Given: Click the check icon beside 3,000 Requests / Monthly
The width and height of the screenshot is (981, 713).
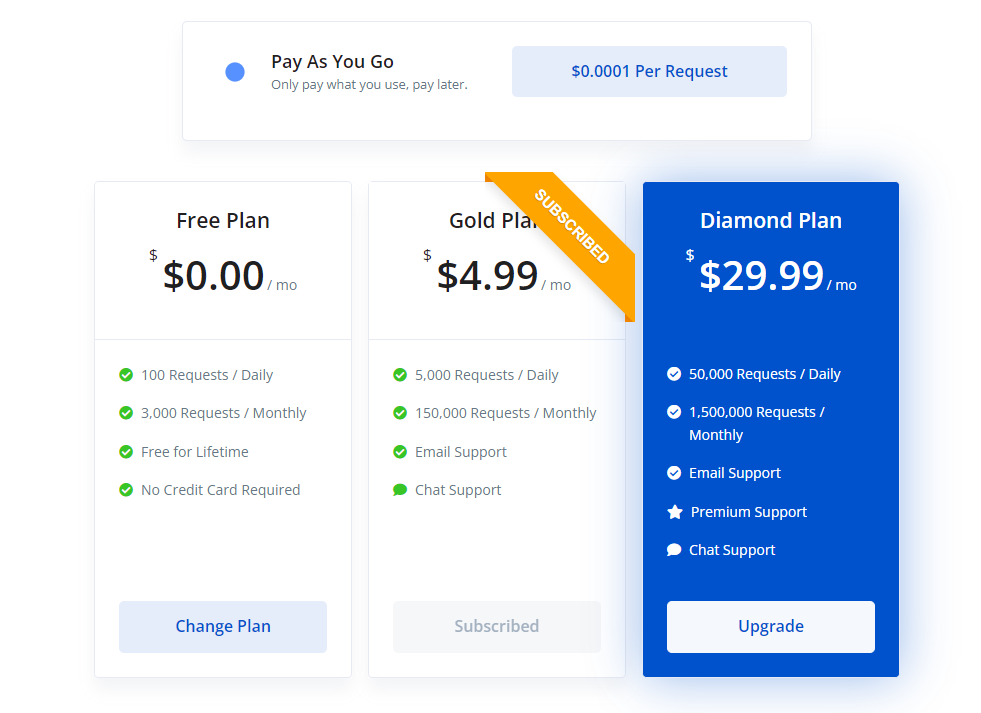Looking at the screenshot, I should tap(126, 413).
